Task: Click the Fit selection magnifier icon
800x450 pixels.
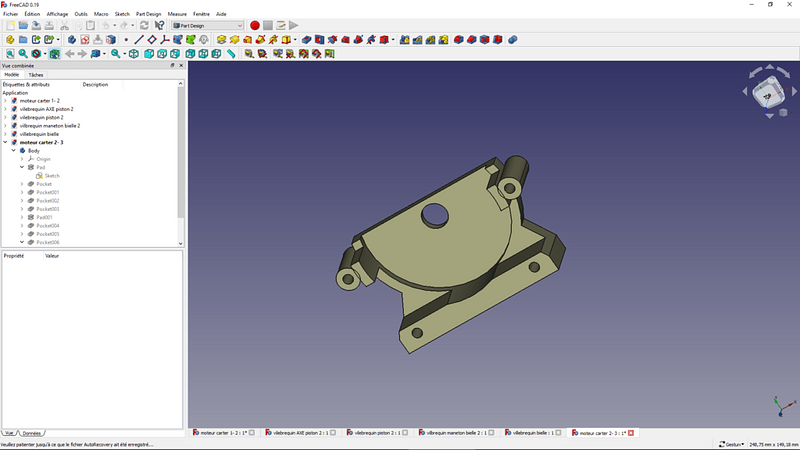Action: point(23,54)
